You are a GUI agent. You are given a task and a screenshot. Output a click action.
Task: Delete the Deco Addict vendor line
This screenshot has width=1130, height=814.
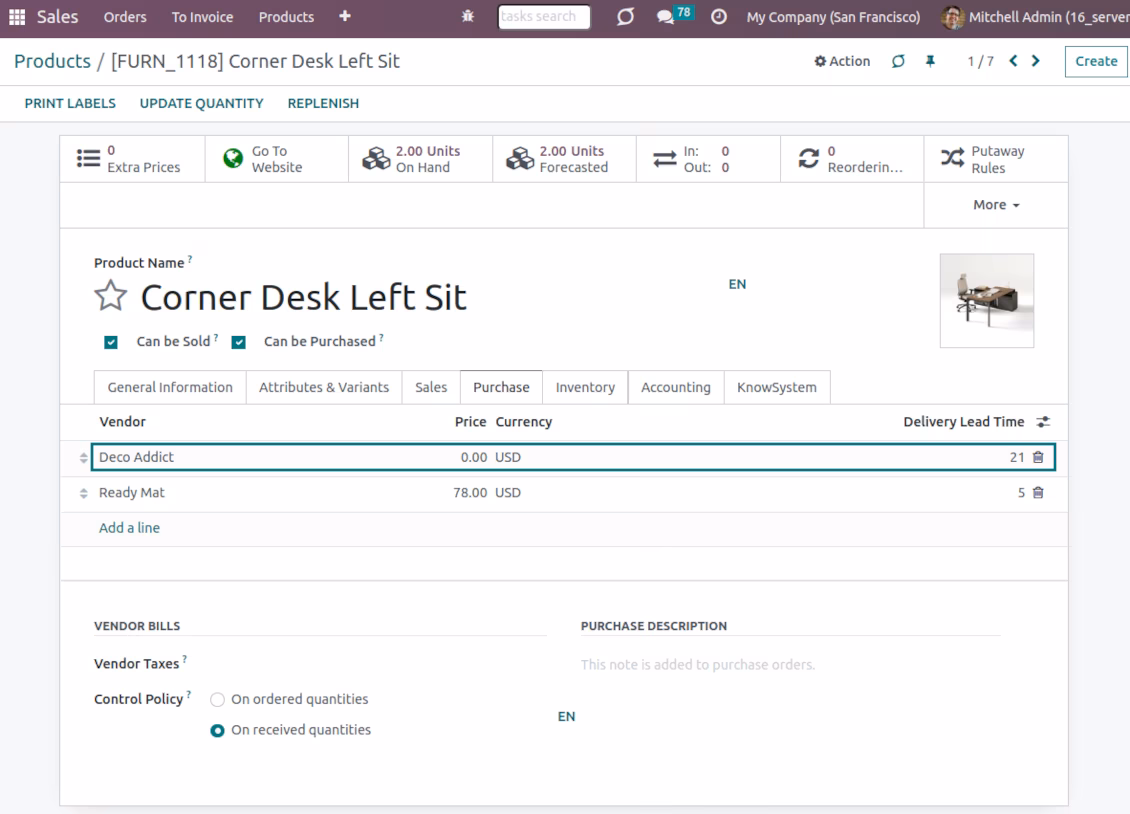coord(1038,457)
